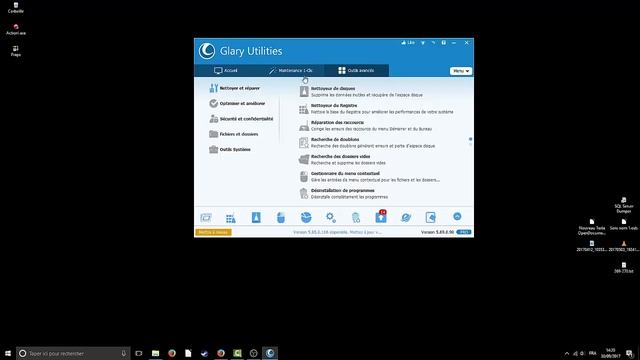
Task: Click planet browser icon in bottom toolbar
Action: coord(406,218)
